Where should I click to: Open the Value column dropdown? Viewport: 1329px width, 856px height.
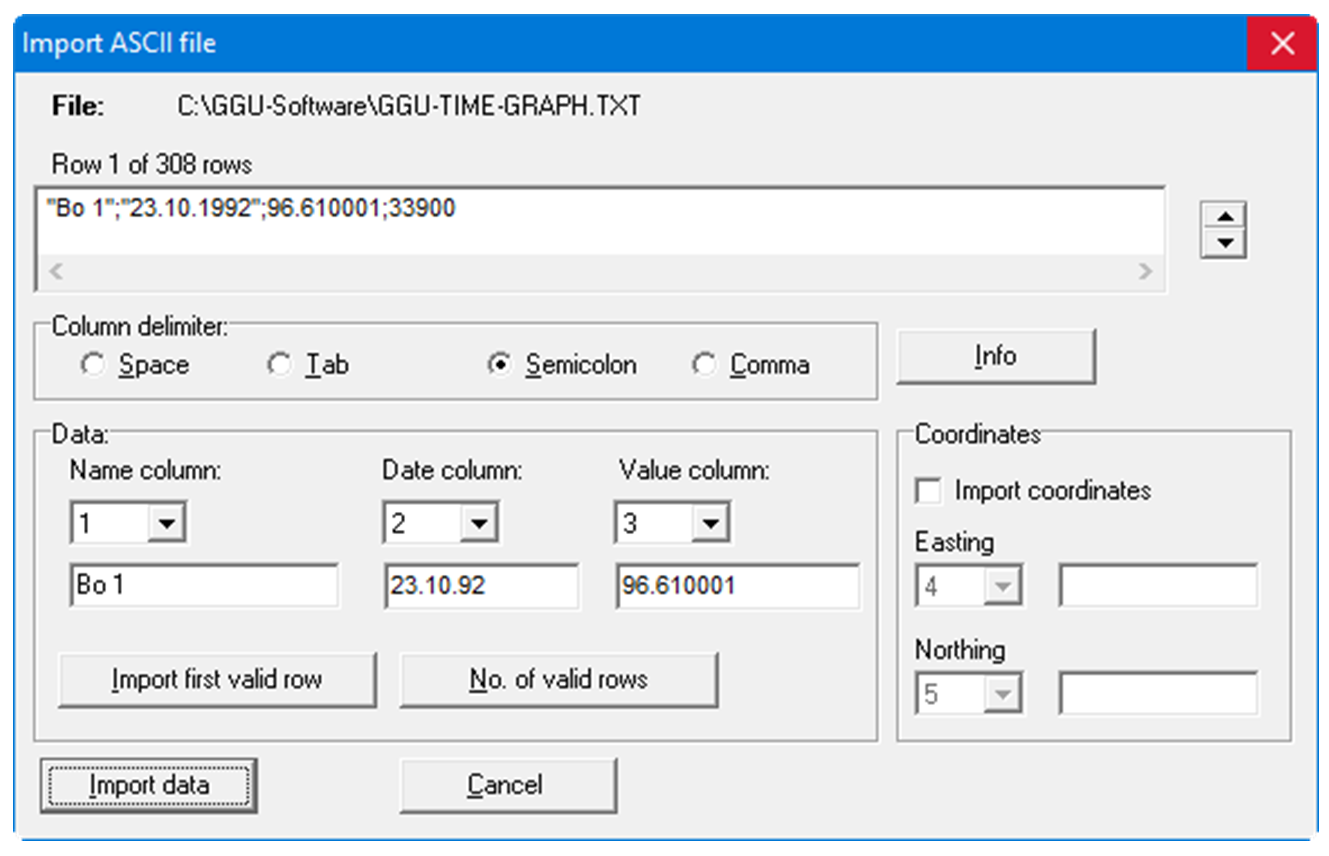point(710,524)
